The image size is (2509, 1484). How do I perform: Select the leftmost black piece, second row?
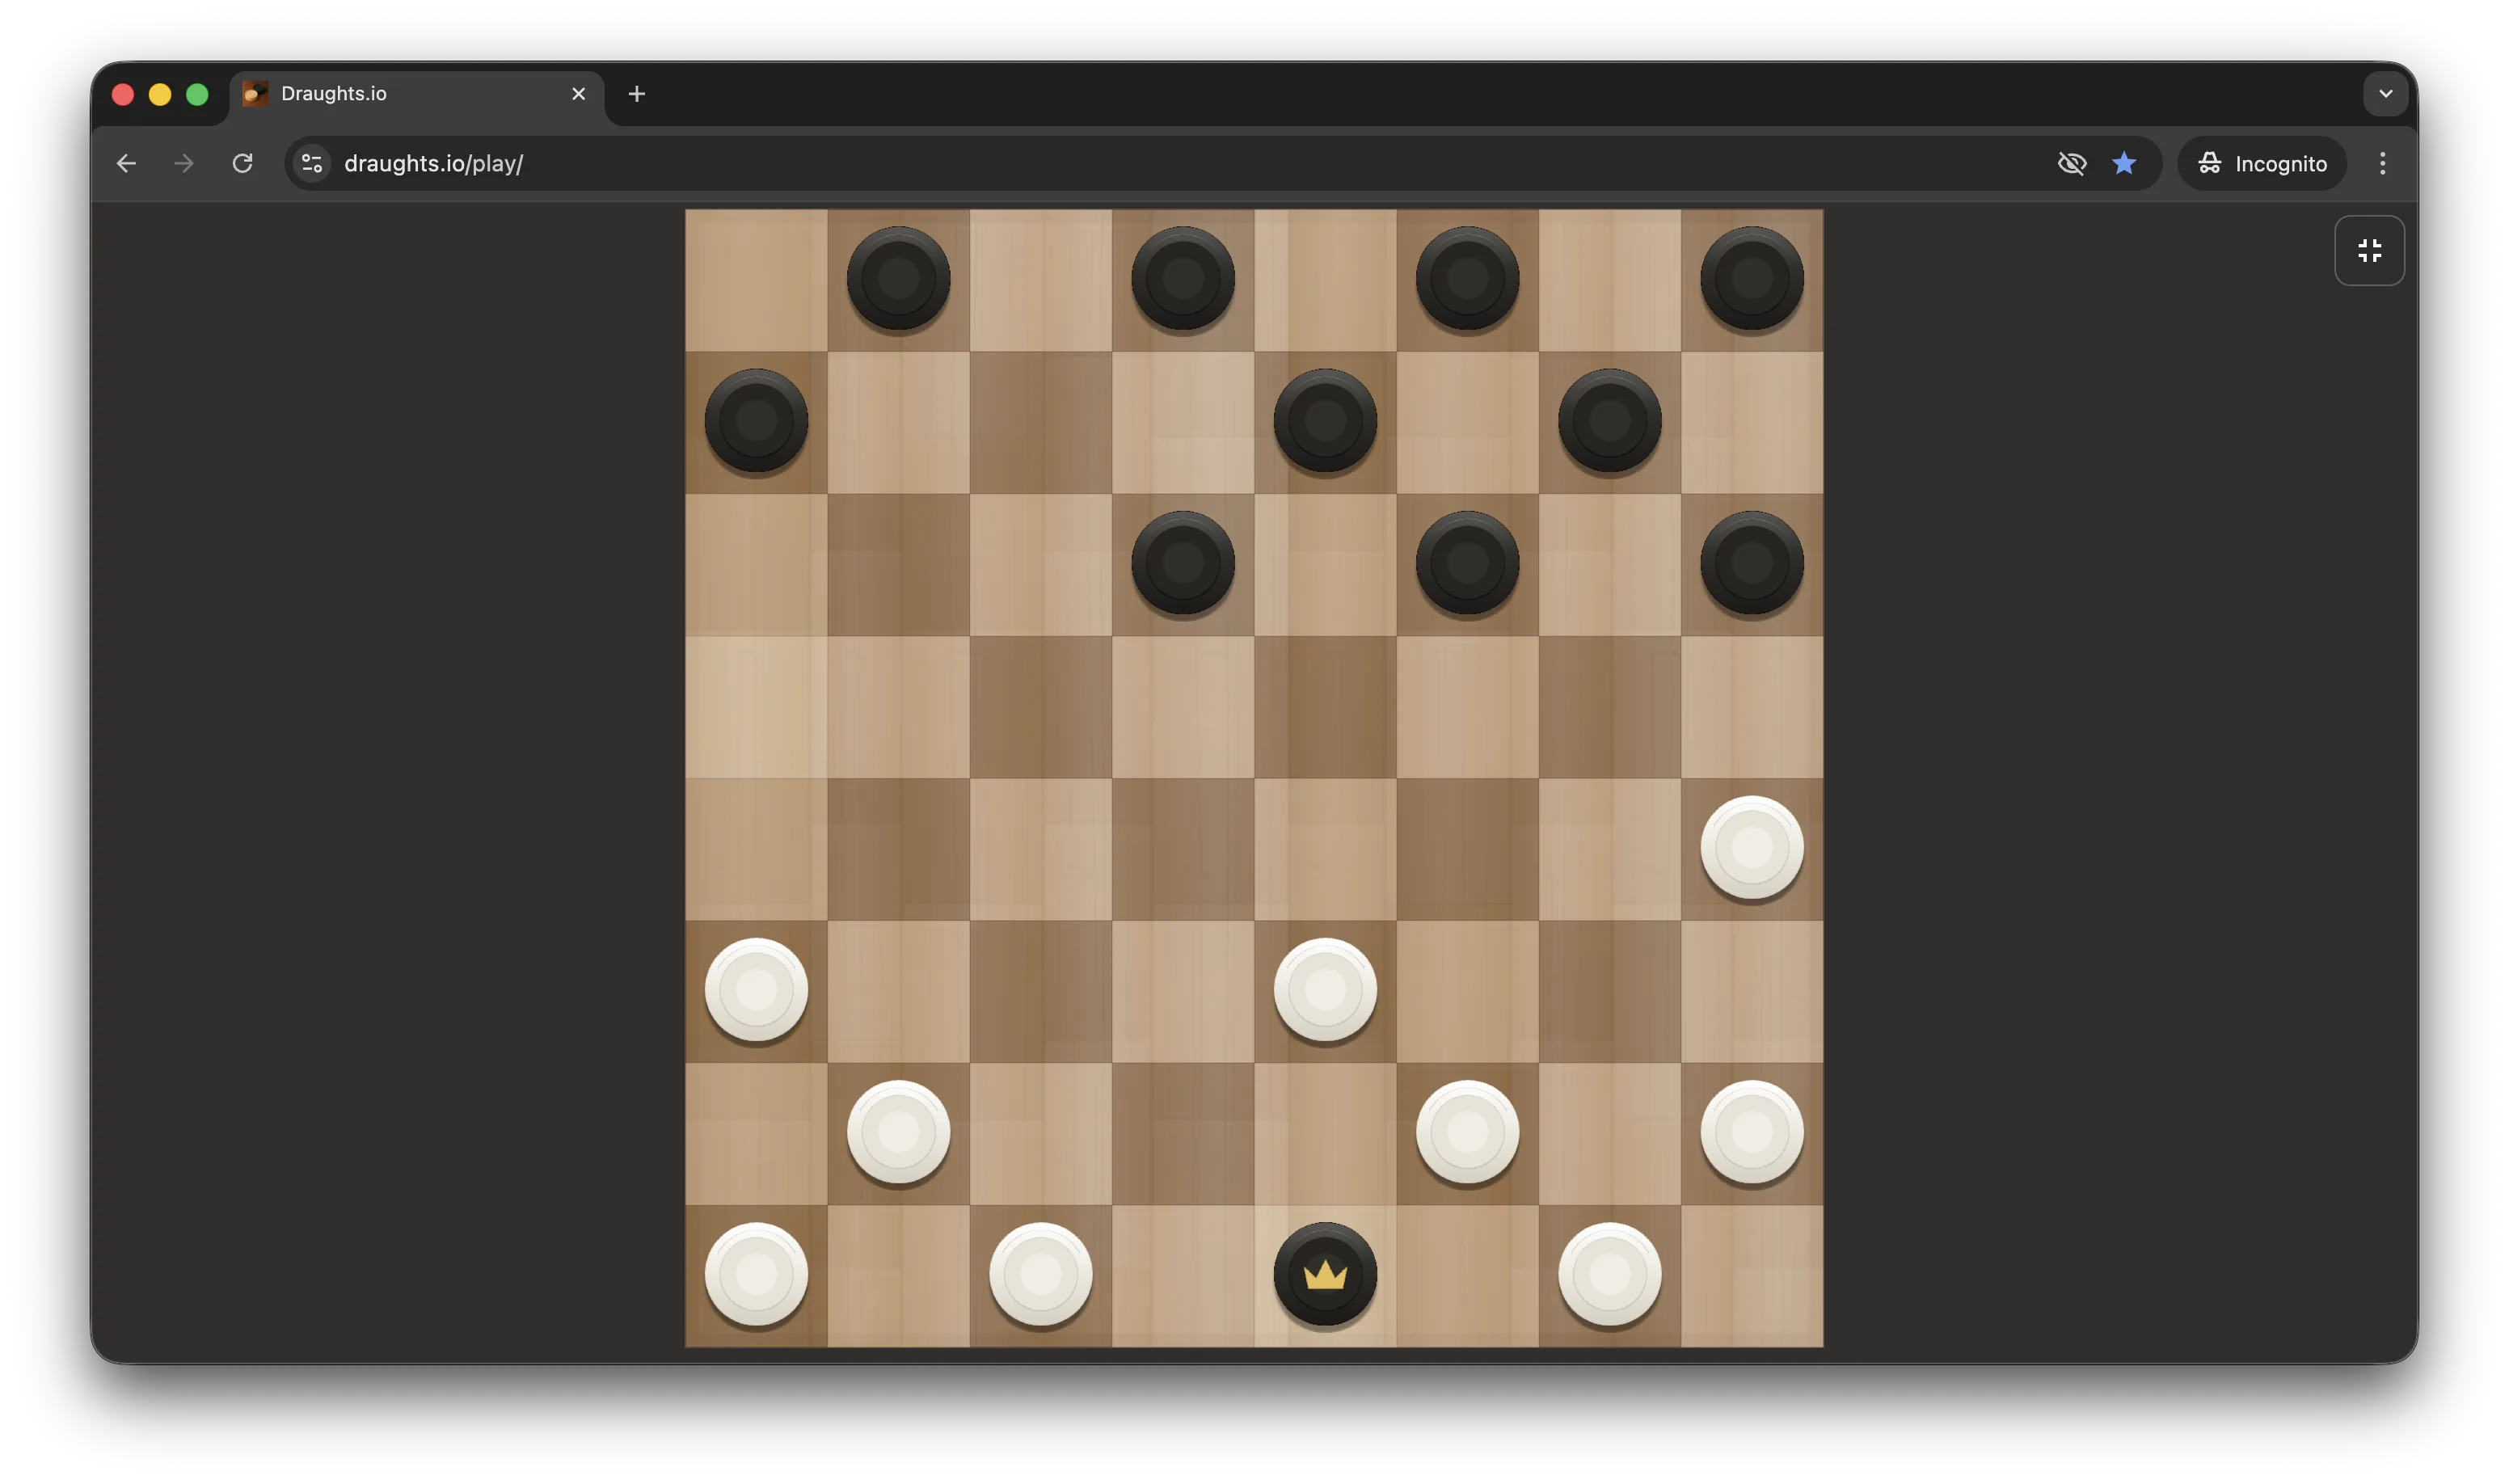click(x=756, y=421)
